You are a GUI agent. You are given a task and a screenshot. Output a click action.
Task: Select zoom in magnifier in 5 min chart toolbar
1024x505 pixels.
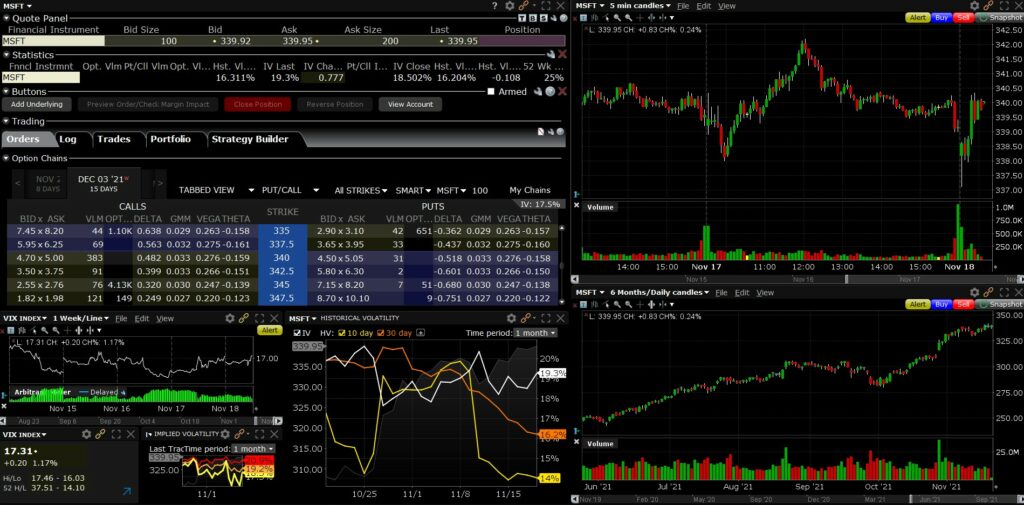click(x=618, y=18)
